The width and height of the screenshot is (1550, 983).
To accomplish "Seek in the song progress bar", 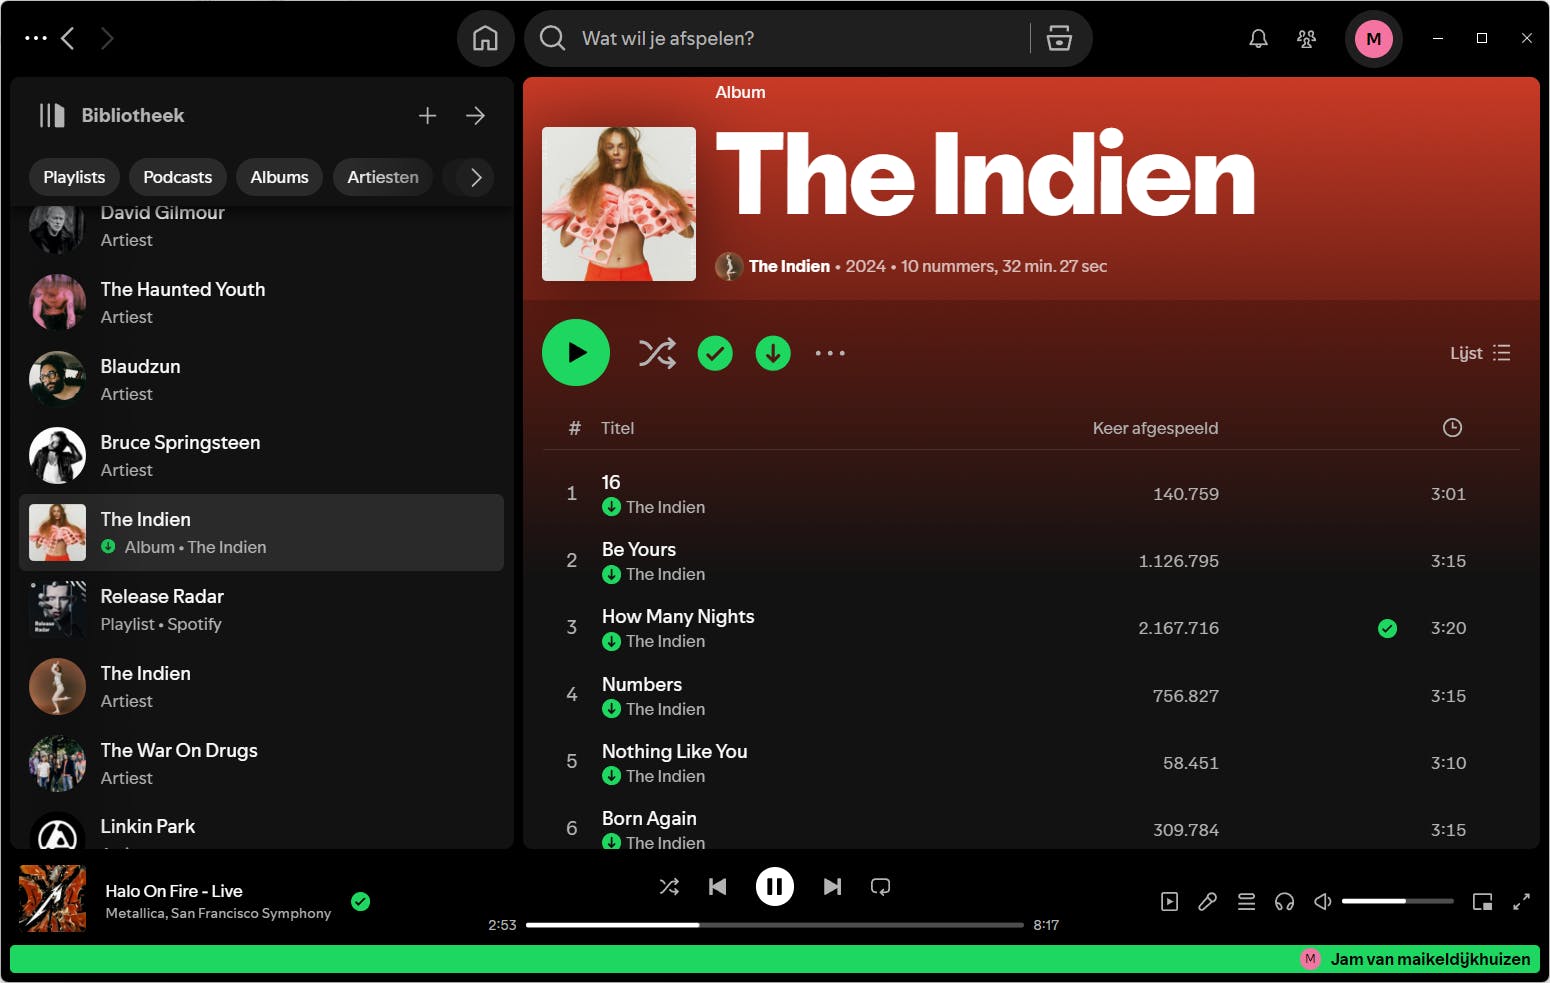I will [774, 925].
